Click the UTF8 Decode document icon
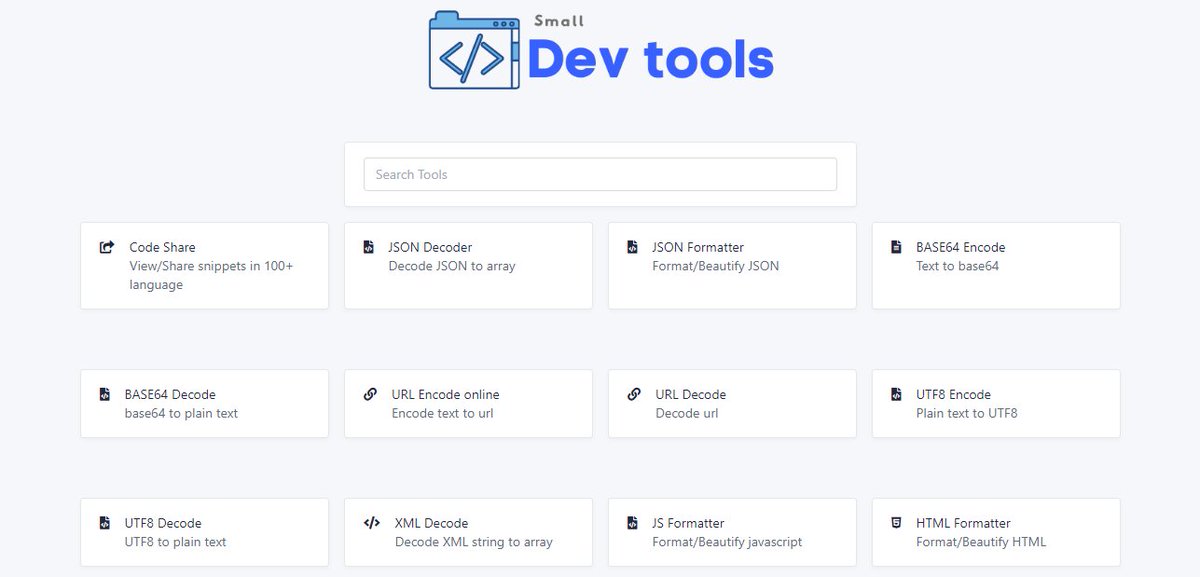The image size is (1200, 577). [x=107, y=522]
